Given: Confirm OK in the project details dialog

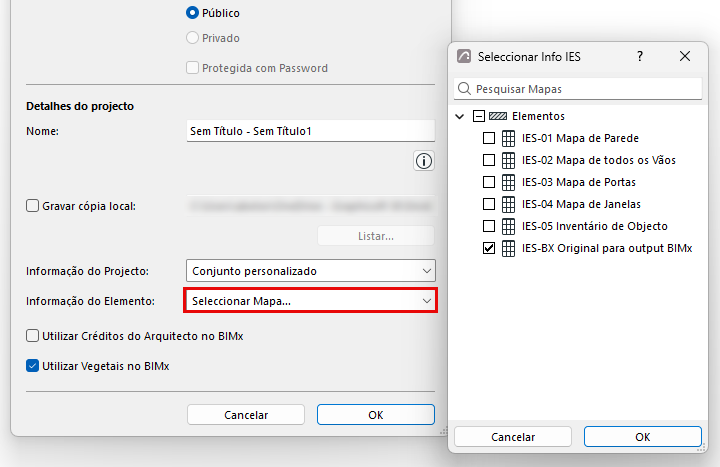Looking at the screenshot, I should [376, 415].
